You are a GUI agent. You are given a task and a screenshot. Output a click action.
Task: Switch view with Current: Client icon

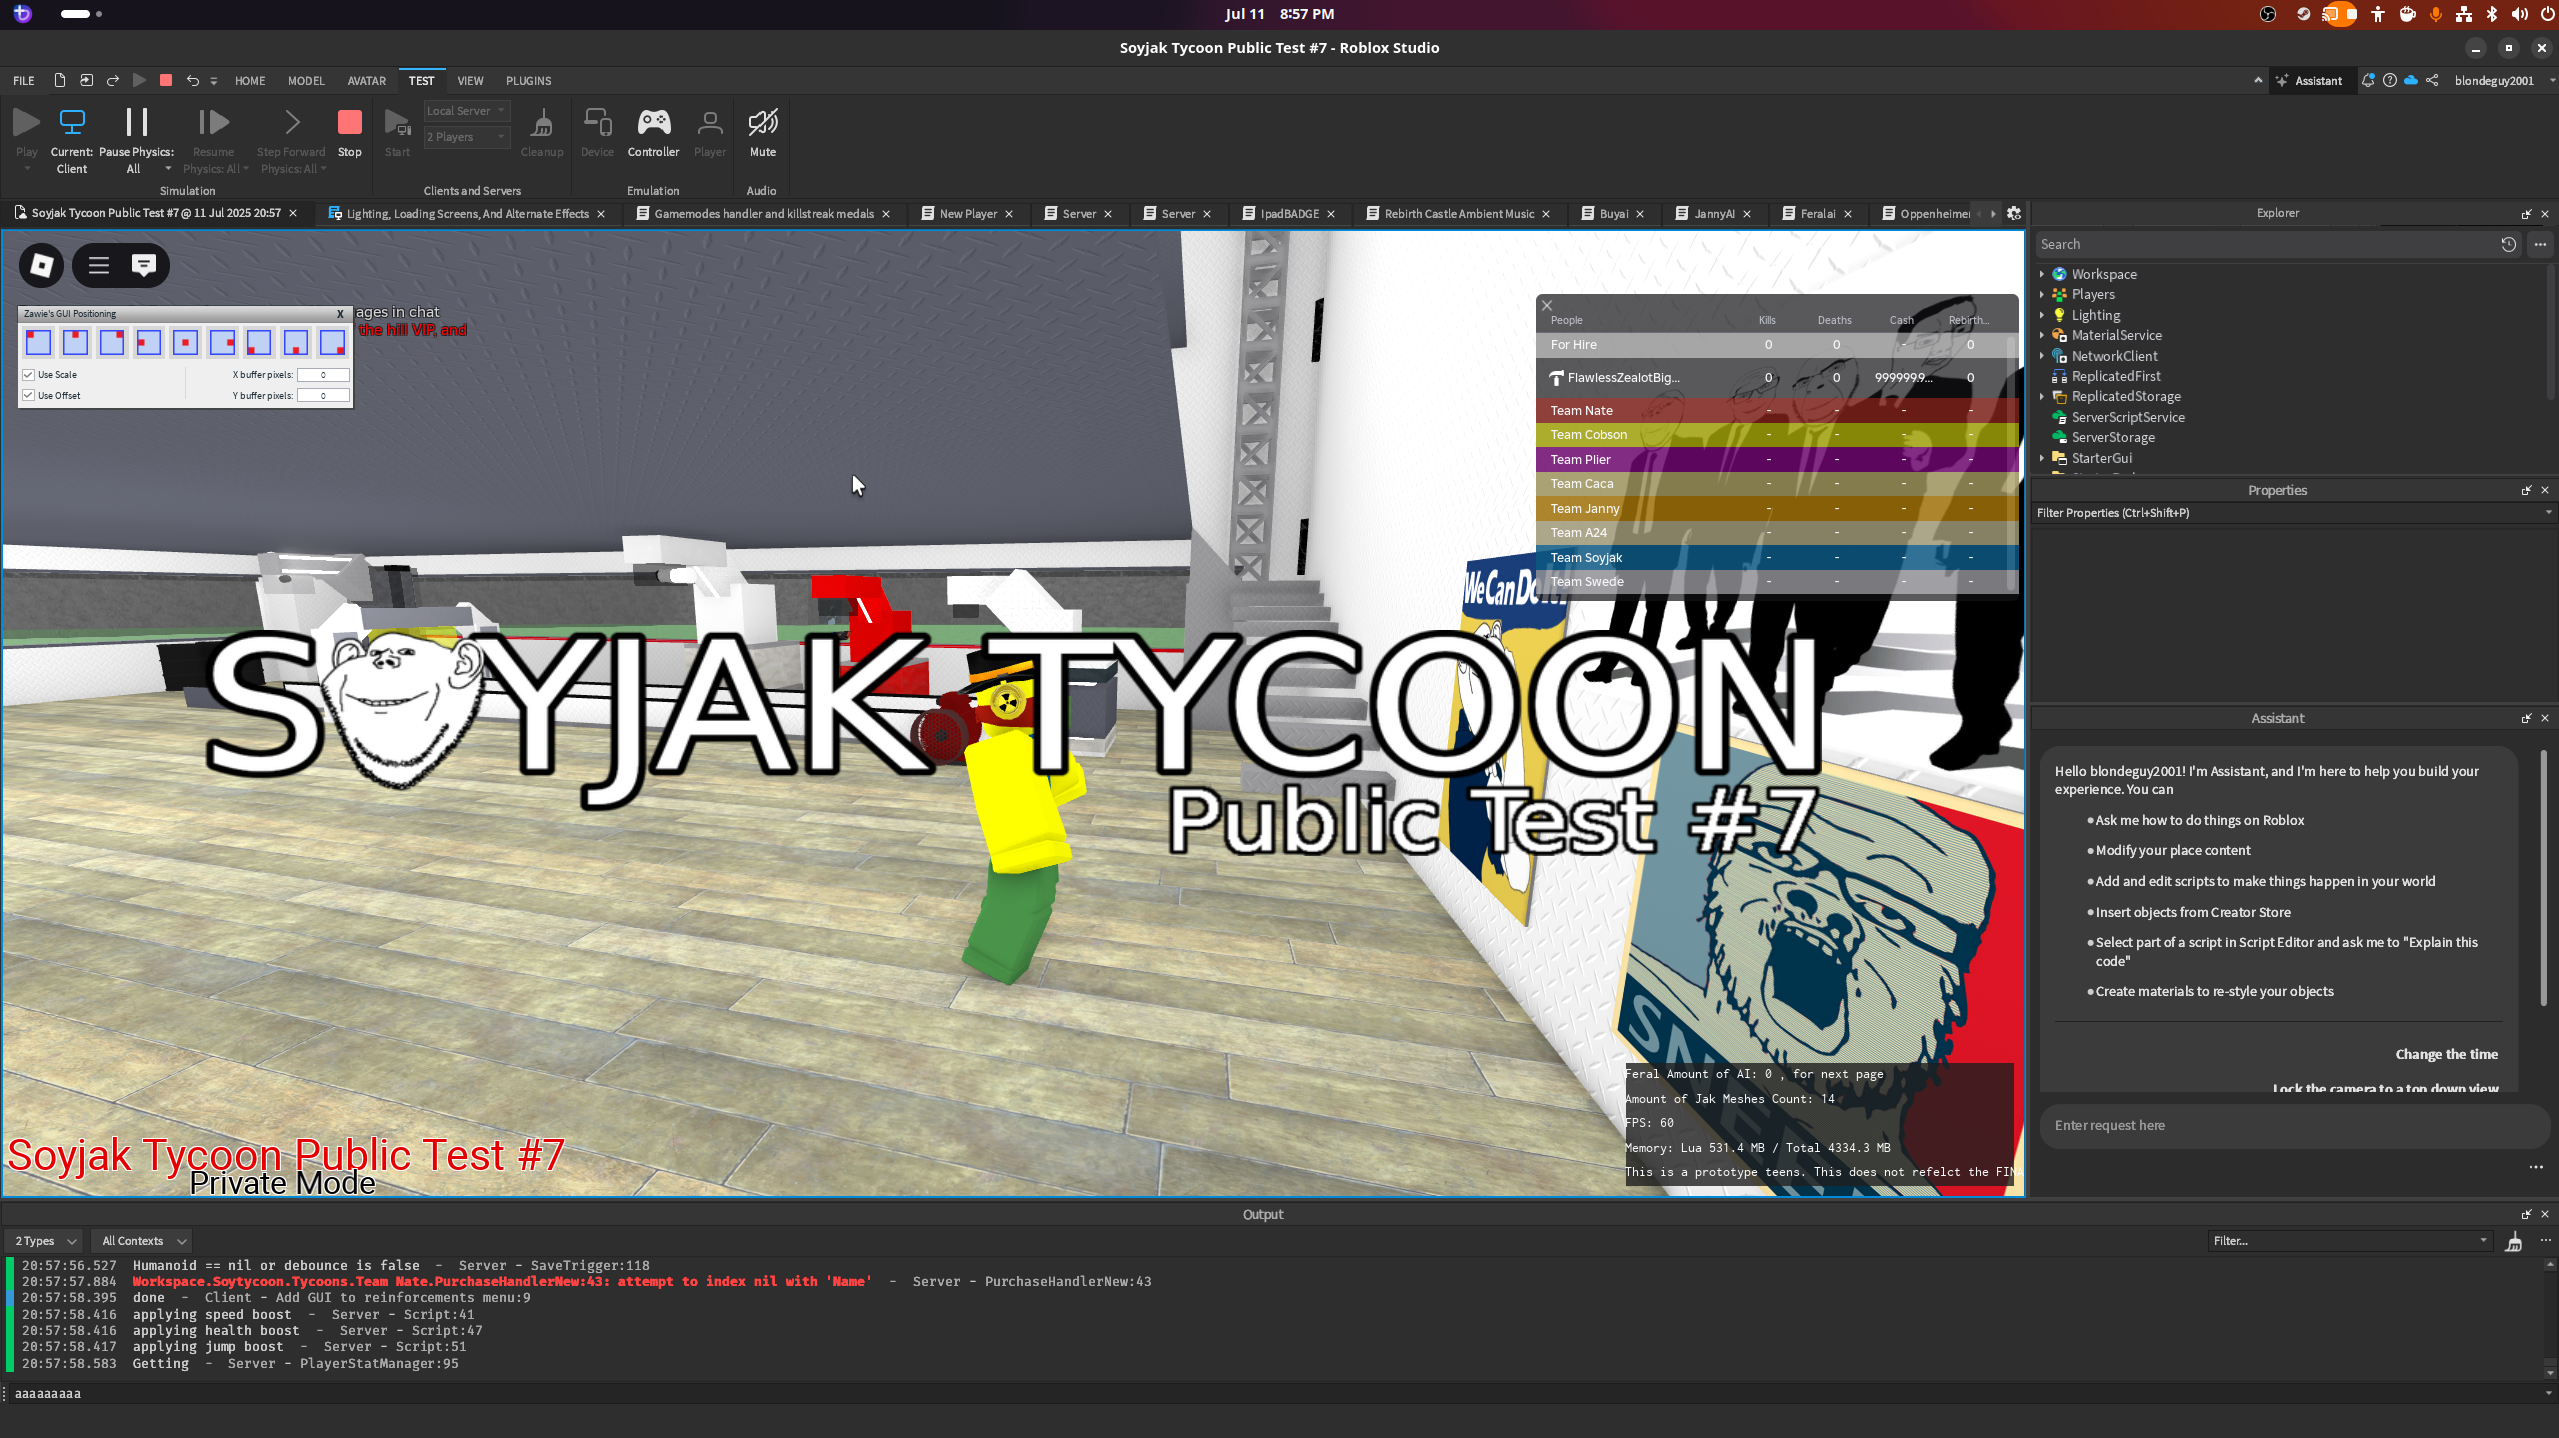pyautogui.click(x=72, y=122)
